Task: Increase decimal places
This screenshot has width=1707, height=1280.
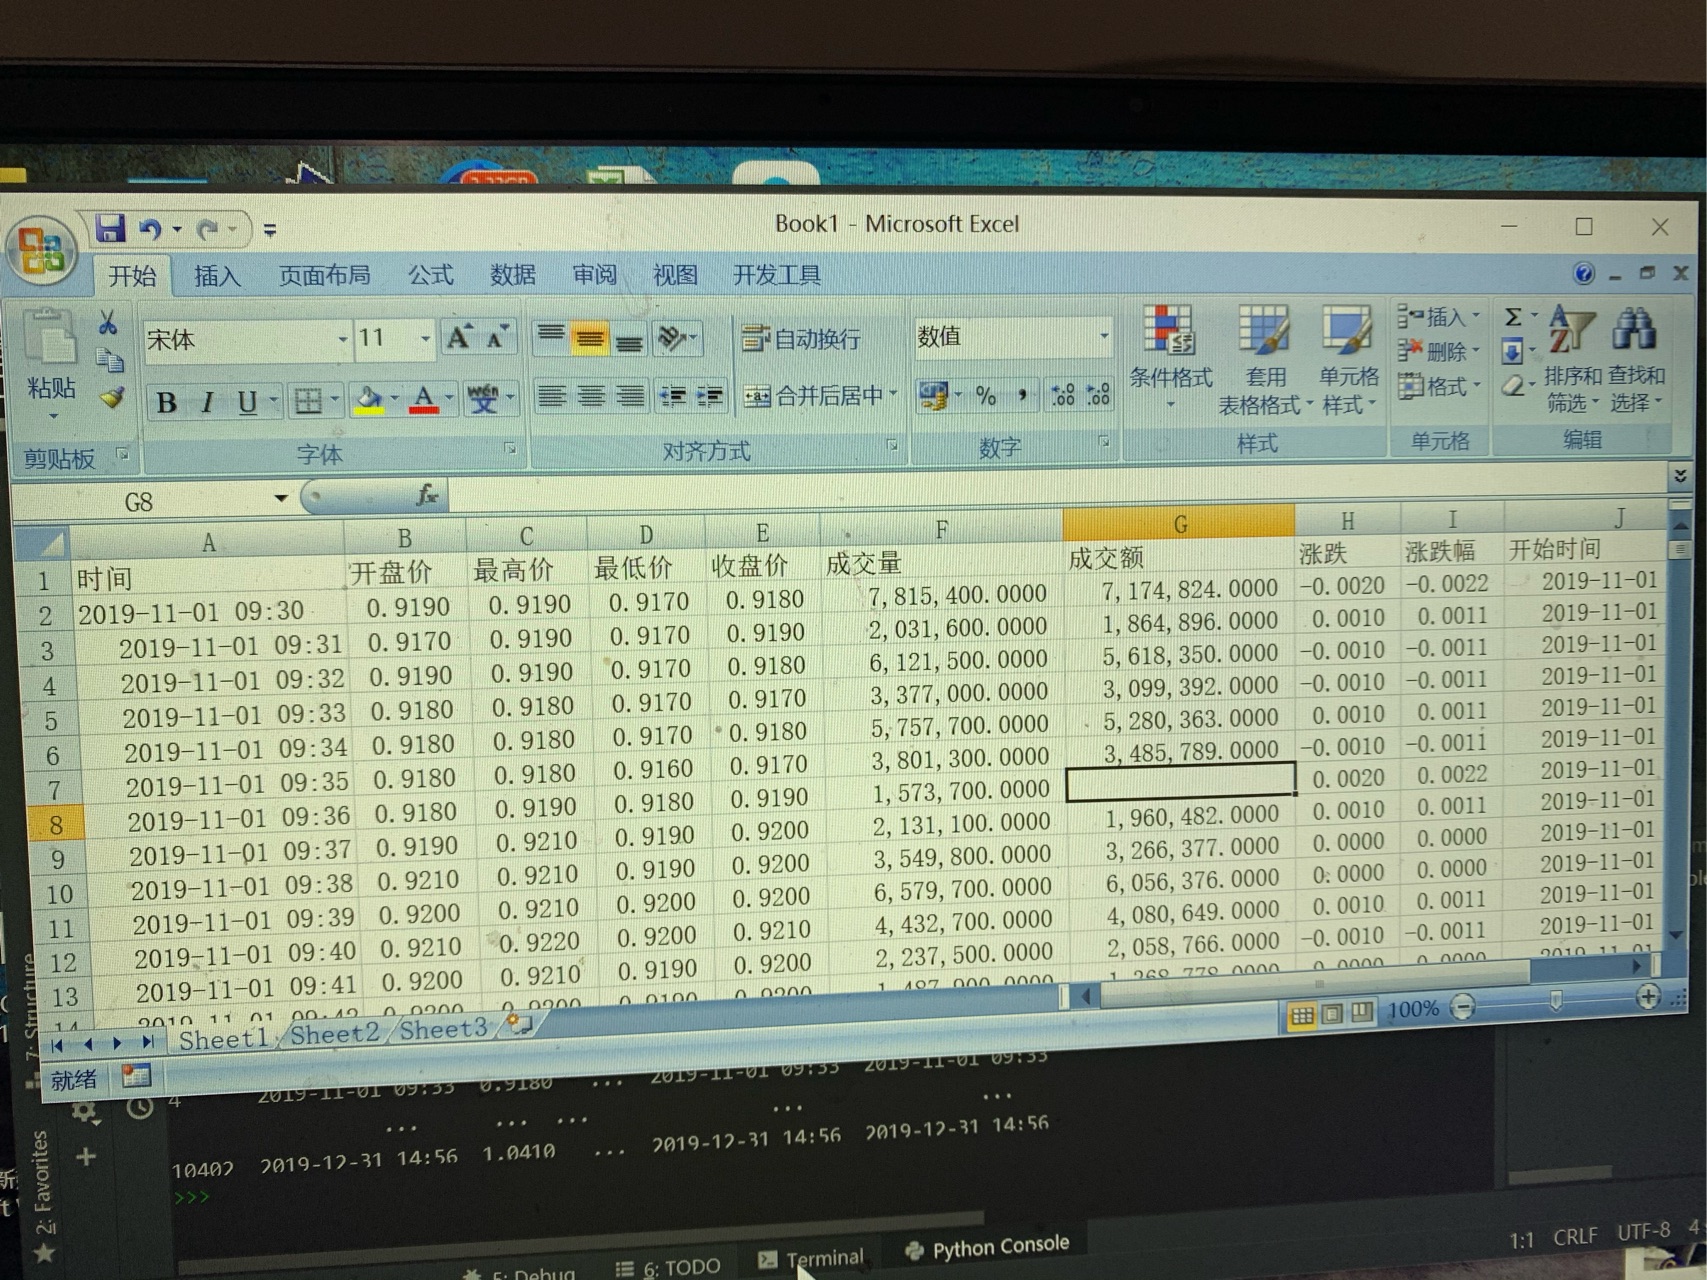Action: (1062, 395)
